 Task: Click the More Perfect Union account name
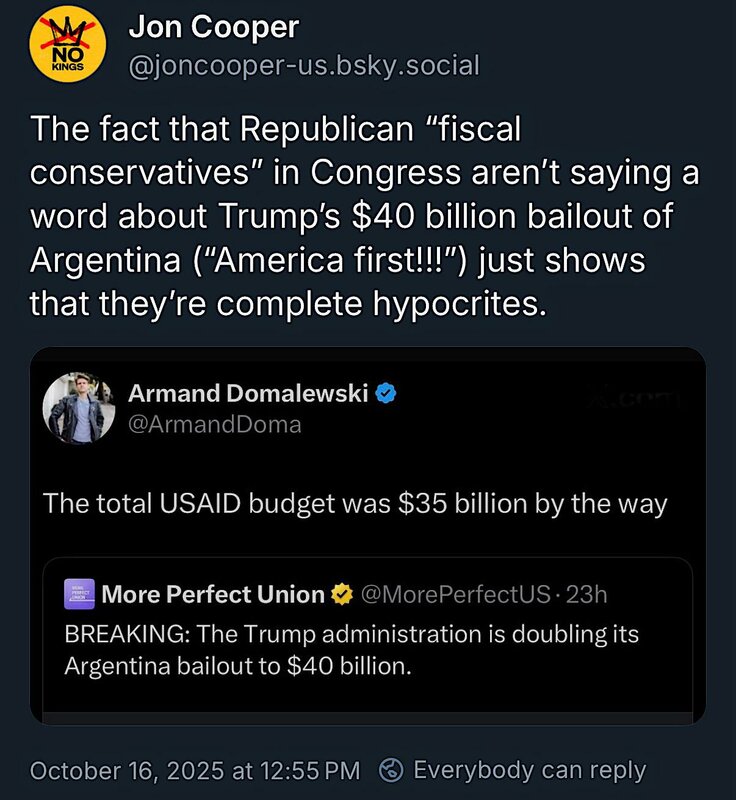pyautogui.click(x=213, y=595)
